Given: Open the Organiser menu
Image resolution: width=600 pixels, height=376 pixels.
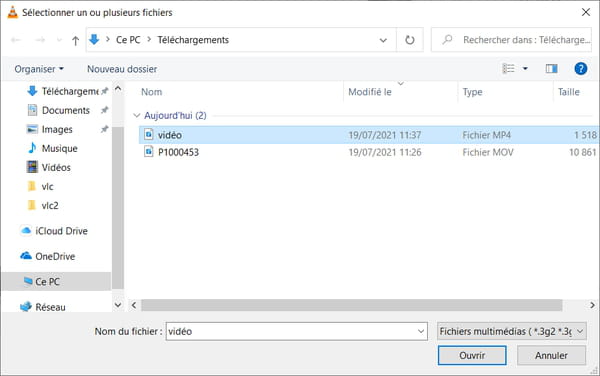Looking at the screenshot, I should 39,69.
